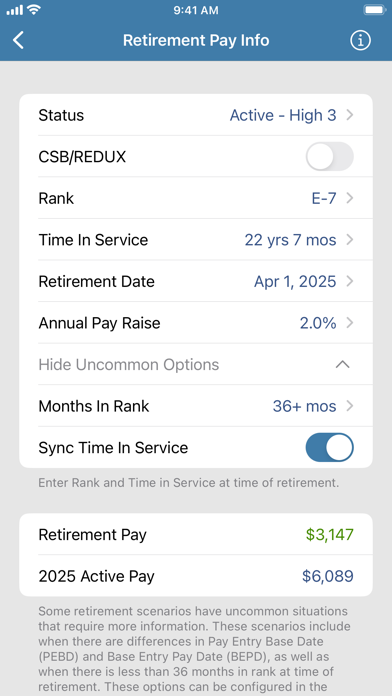Tap the chevron next to E-7
The width and height of the screenshot is (392, 696).
(349, 198)
